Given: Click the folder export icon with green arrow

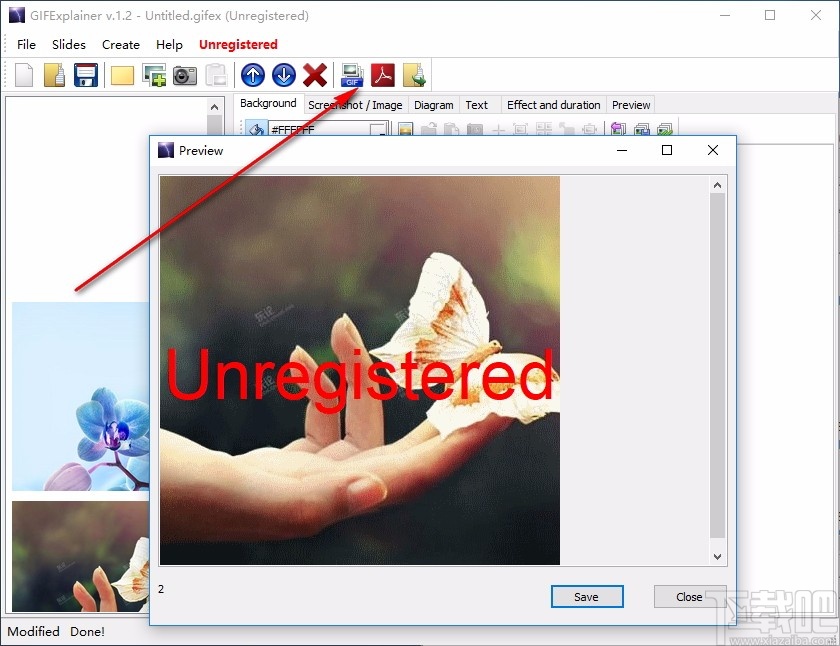Looking at the screenshot, I should click(x=415, y=75).
